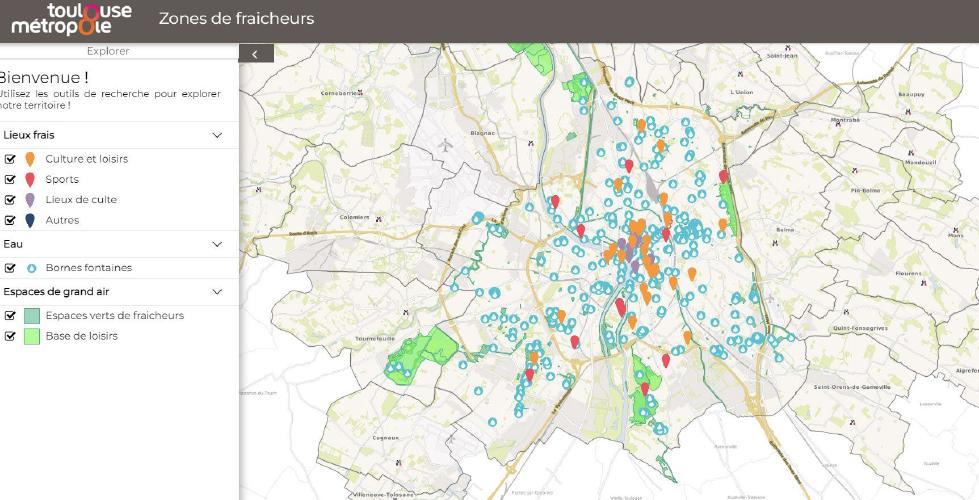Click the town symbol above the Tournefeuille label
Image resolution: width=979 pixels, height=500 pixels.
(x=406, y=311)
